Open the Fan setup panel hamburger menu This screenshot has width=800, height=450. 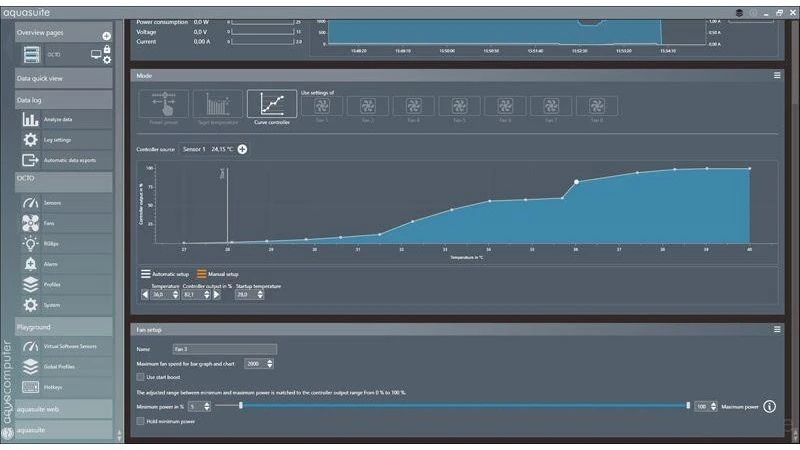(777, 330)
